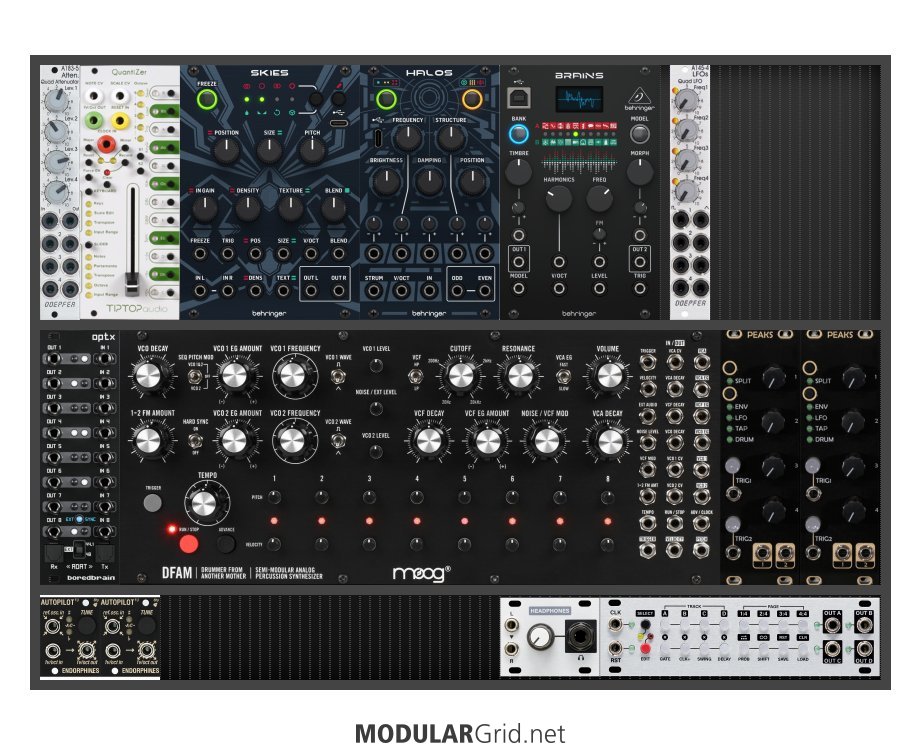
Task: Click the waveform display on Brains
Action: click(x=579, y=99)
